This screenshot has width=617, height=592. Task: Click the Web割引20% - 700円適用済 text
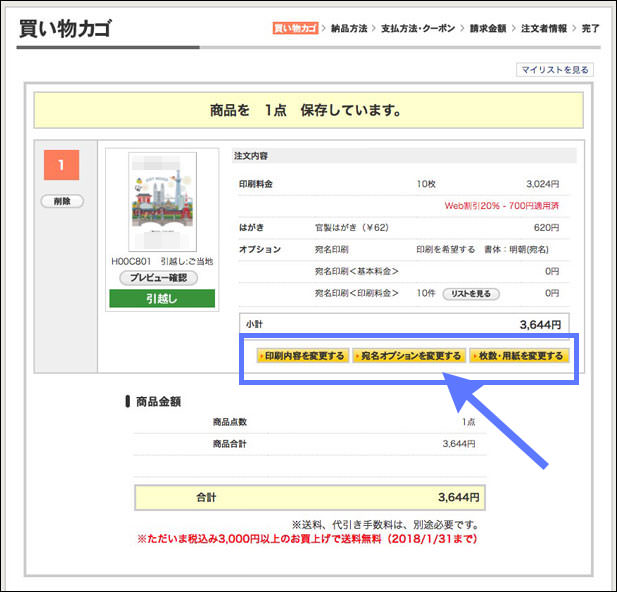pos(501,205)
